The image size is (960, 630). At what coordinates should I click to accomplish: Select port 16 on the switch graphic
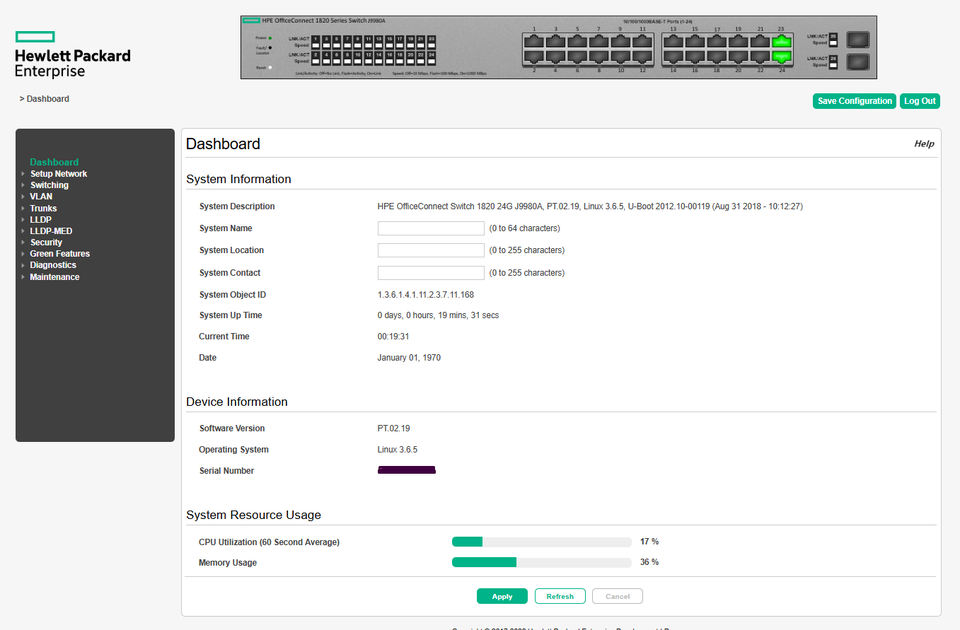coord(695,57)
